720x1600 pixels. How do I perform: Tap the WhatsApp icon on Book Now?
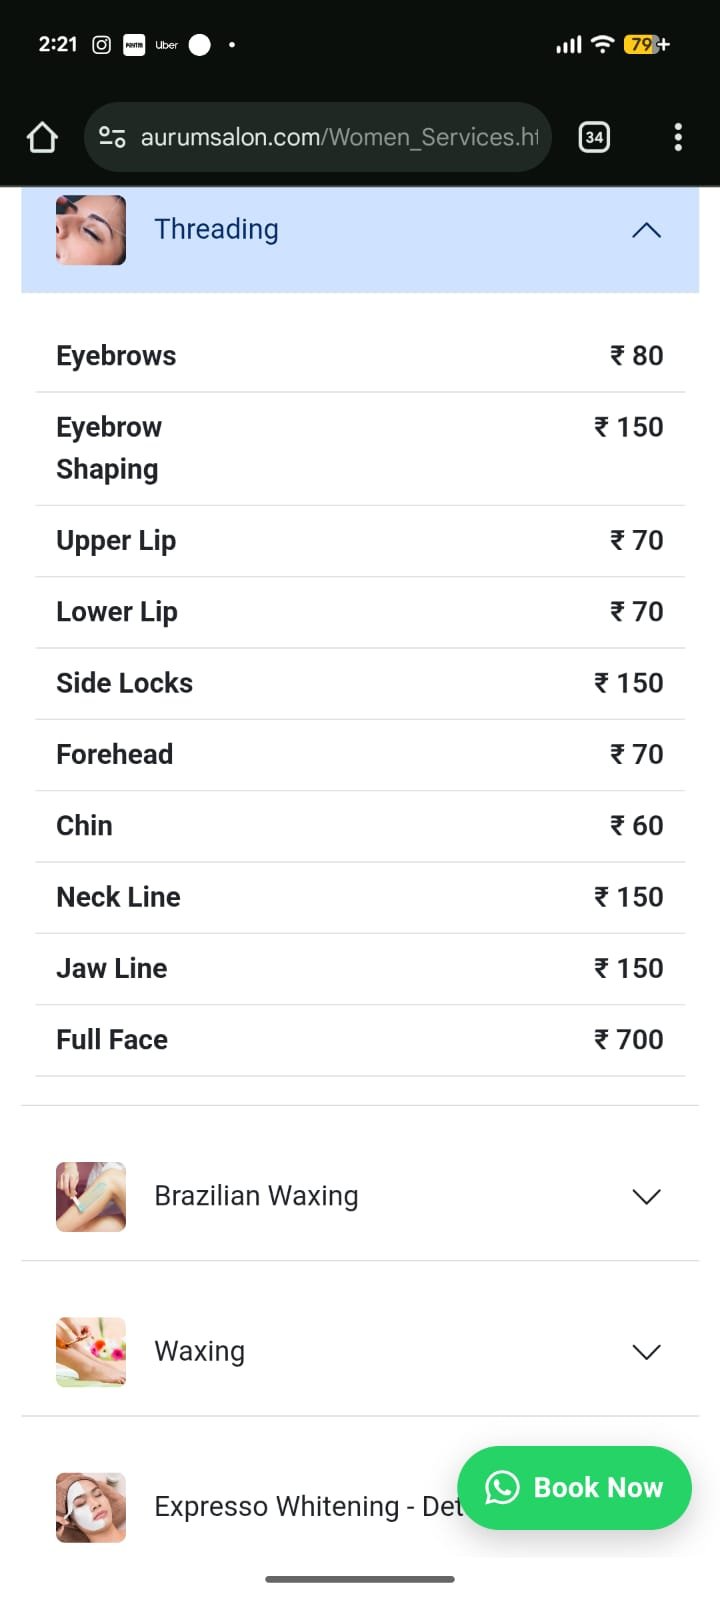coord(502,1487)
